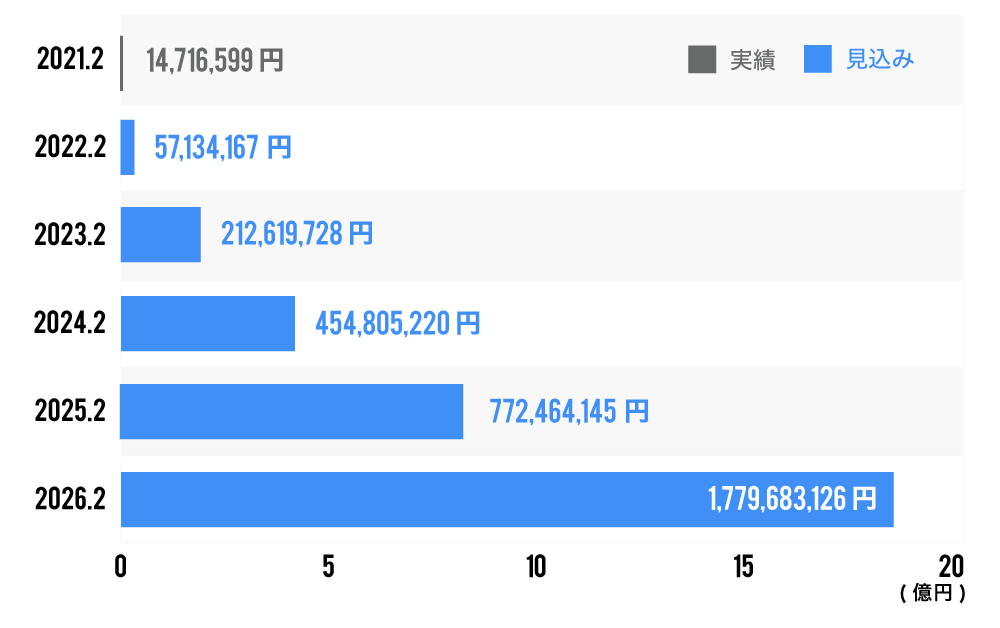The height and width of the screenshot is (628, 1000).
Task: Select the 2024.2 year label
Action: coord(70,323)
